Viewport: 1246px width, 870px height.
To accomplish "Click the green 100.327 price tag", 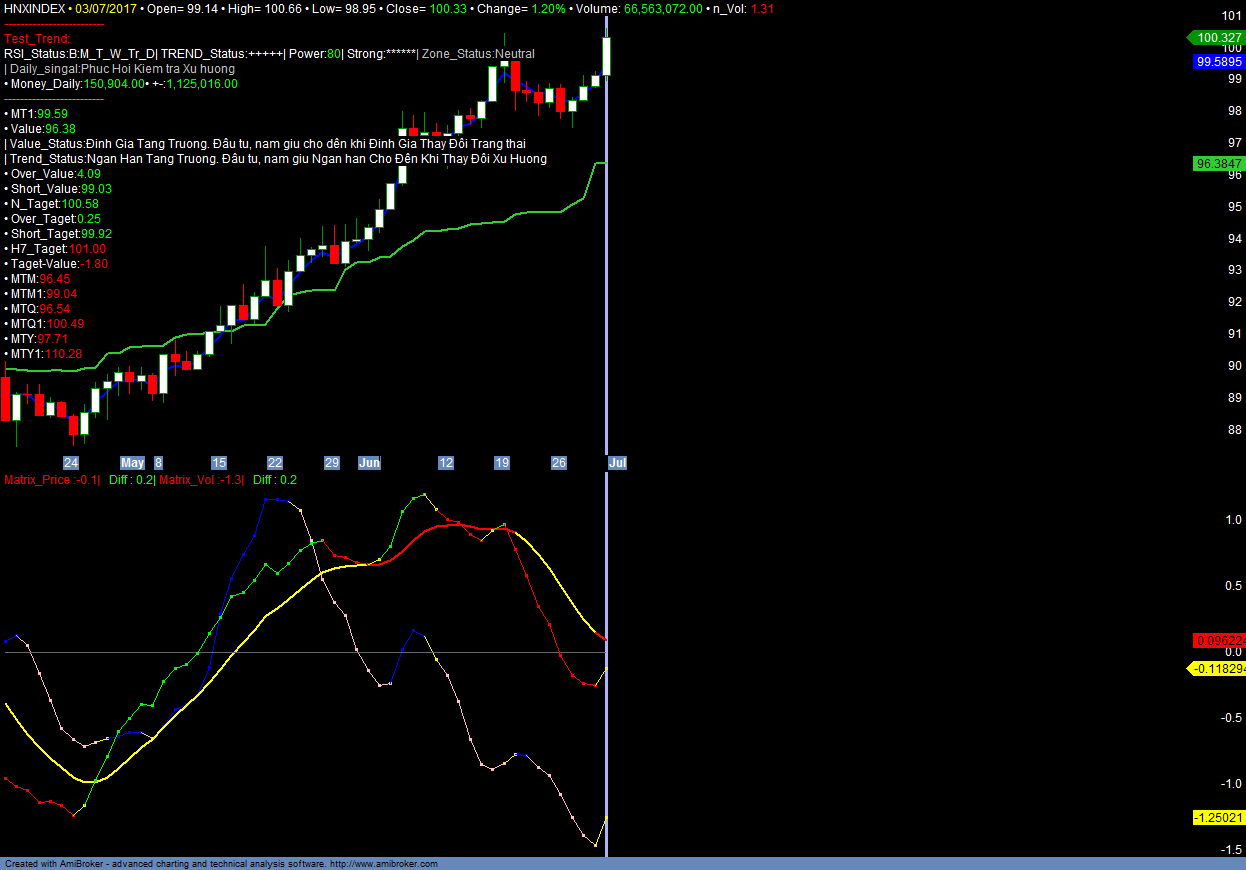I will pyautogui.click(x=1217, y=38).
